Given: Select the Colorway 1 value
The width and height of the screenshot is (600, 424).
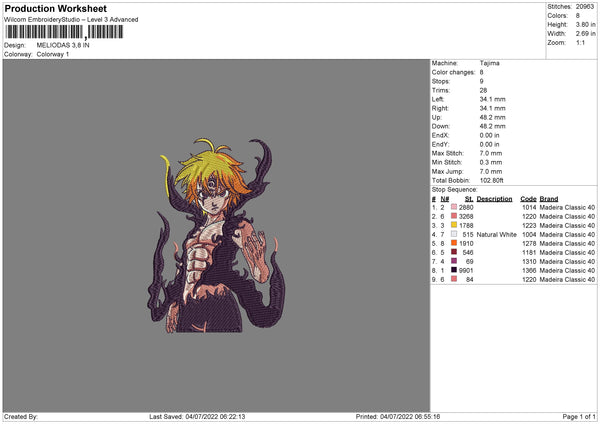Looking at the screenshot, I should (53, 54).
